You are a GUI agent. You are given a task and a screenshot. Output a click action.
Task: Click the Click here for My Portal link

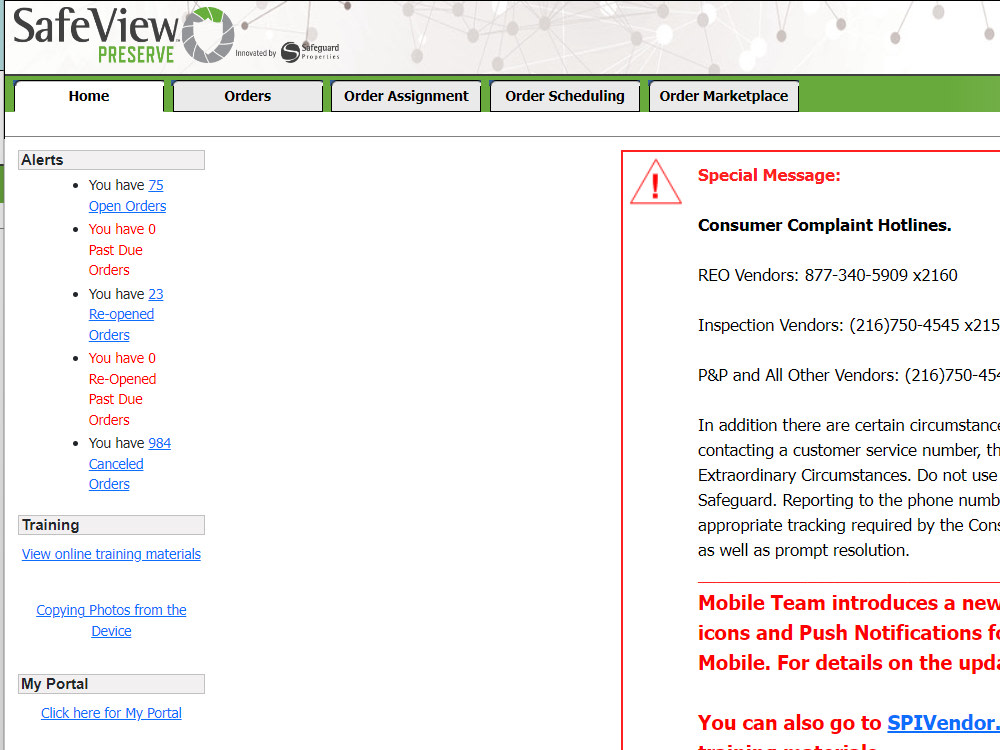click(111, 713)
